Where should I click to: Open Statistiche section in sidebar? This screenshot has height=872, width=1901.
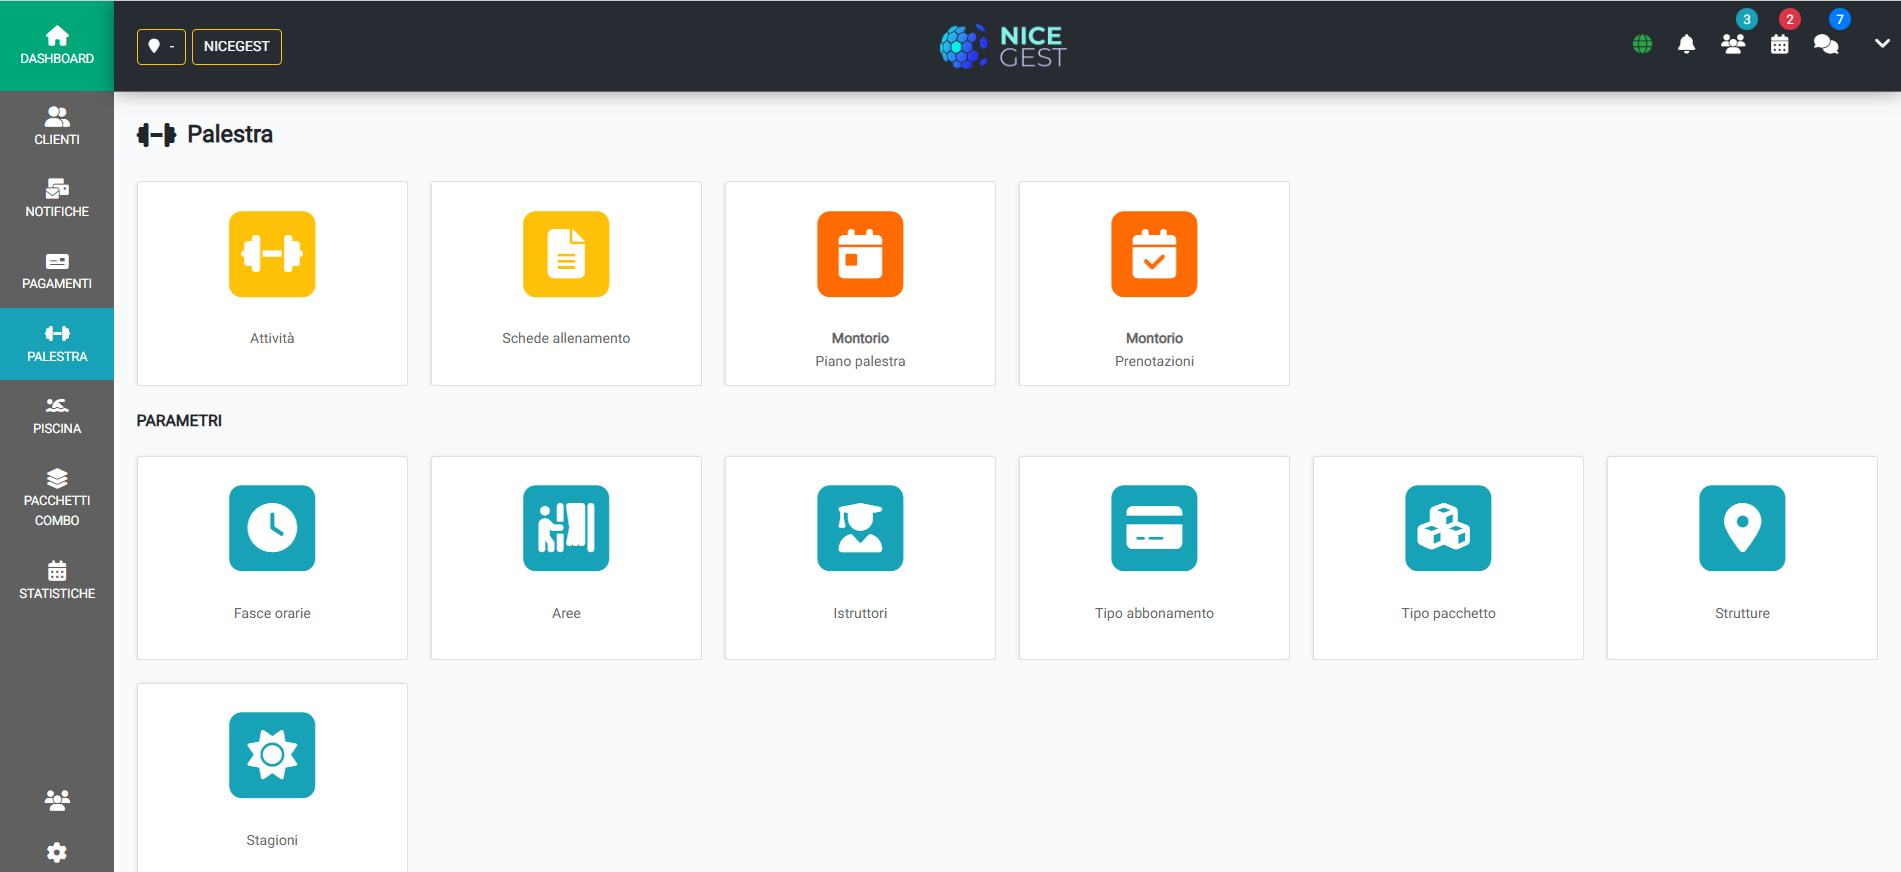click(57, 581)
